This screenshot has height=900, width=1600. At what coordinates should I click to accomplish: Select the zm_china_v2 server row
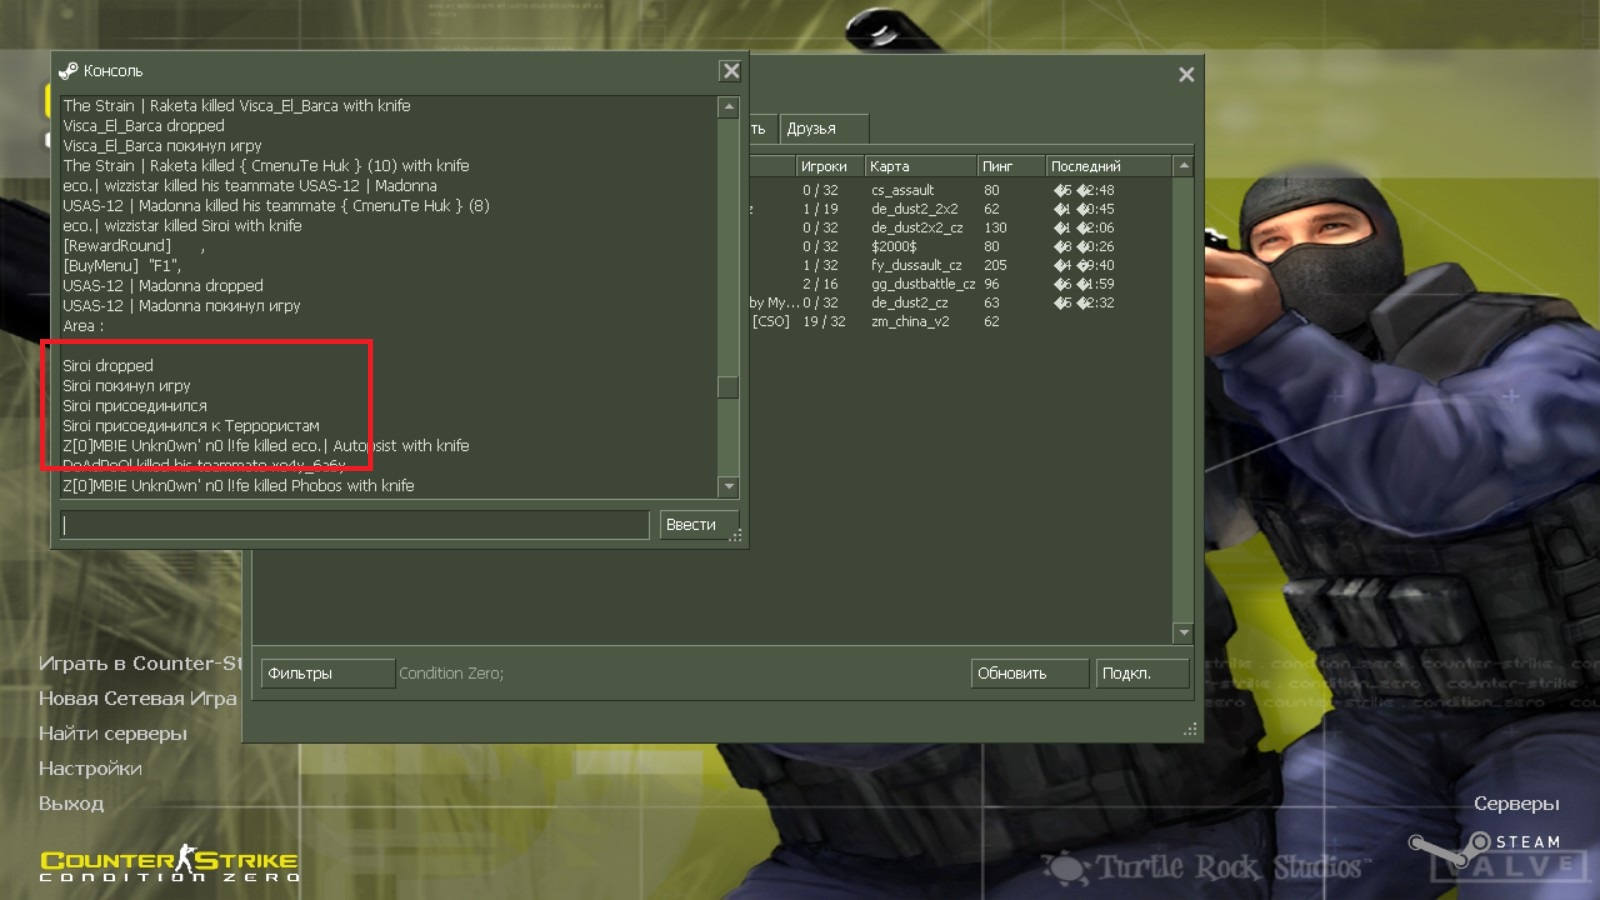coord(910,322)
